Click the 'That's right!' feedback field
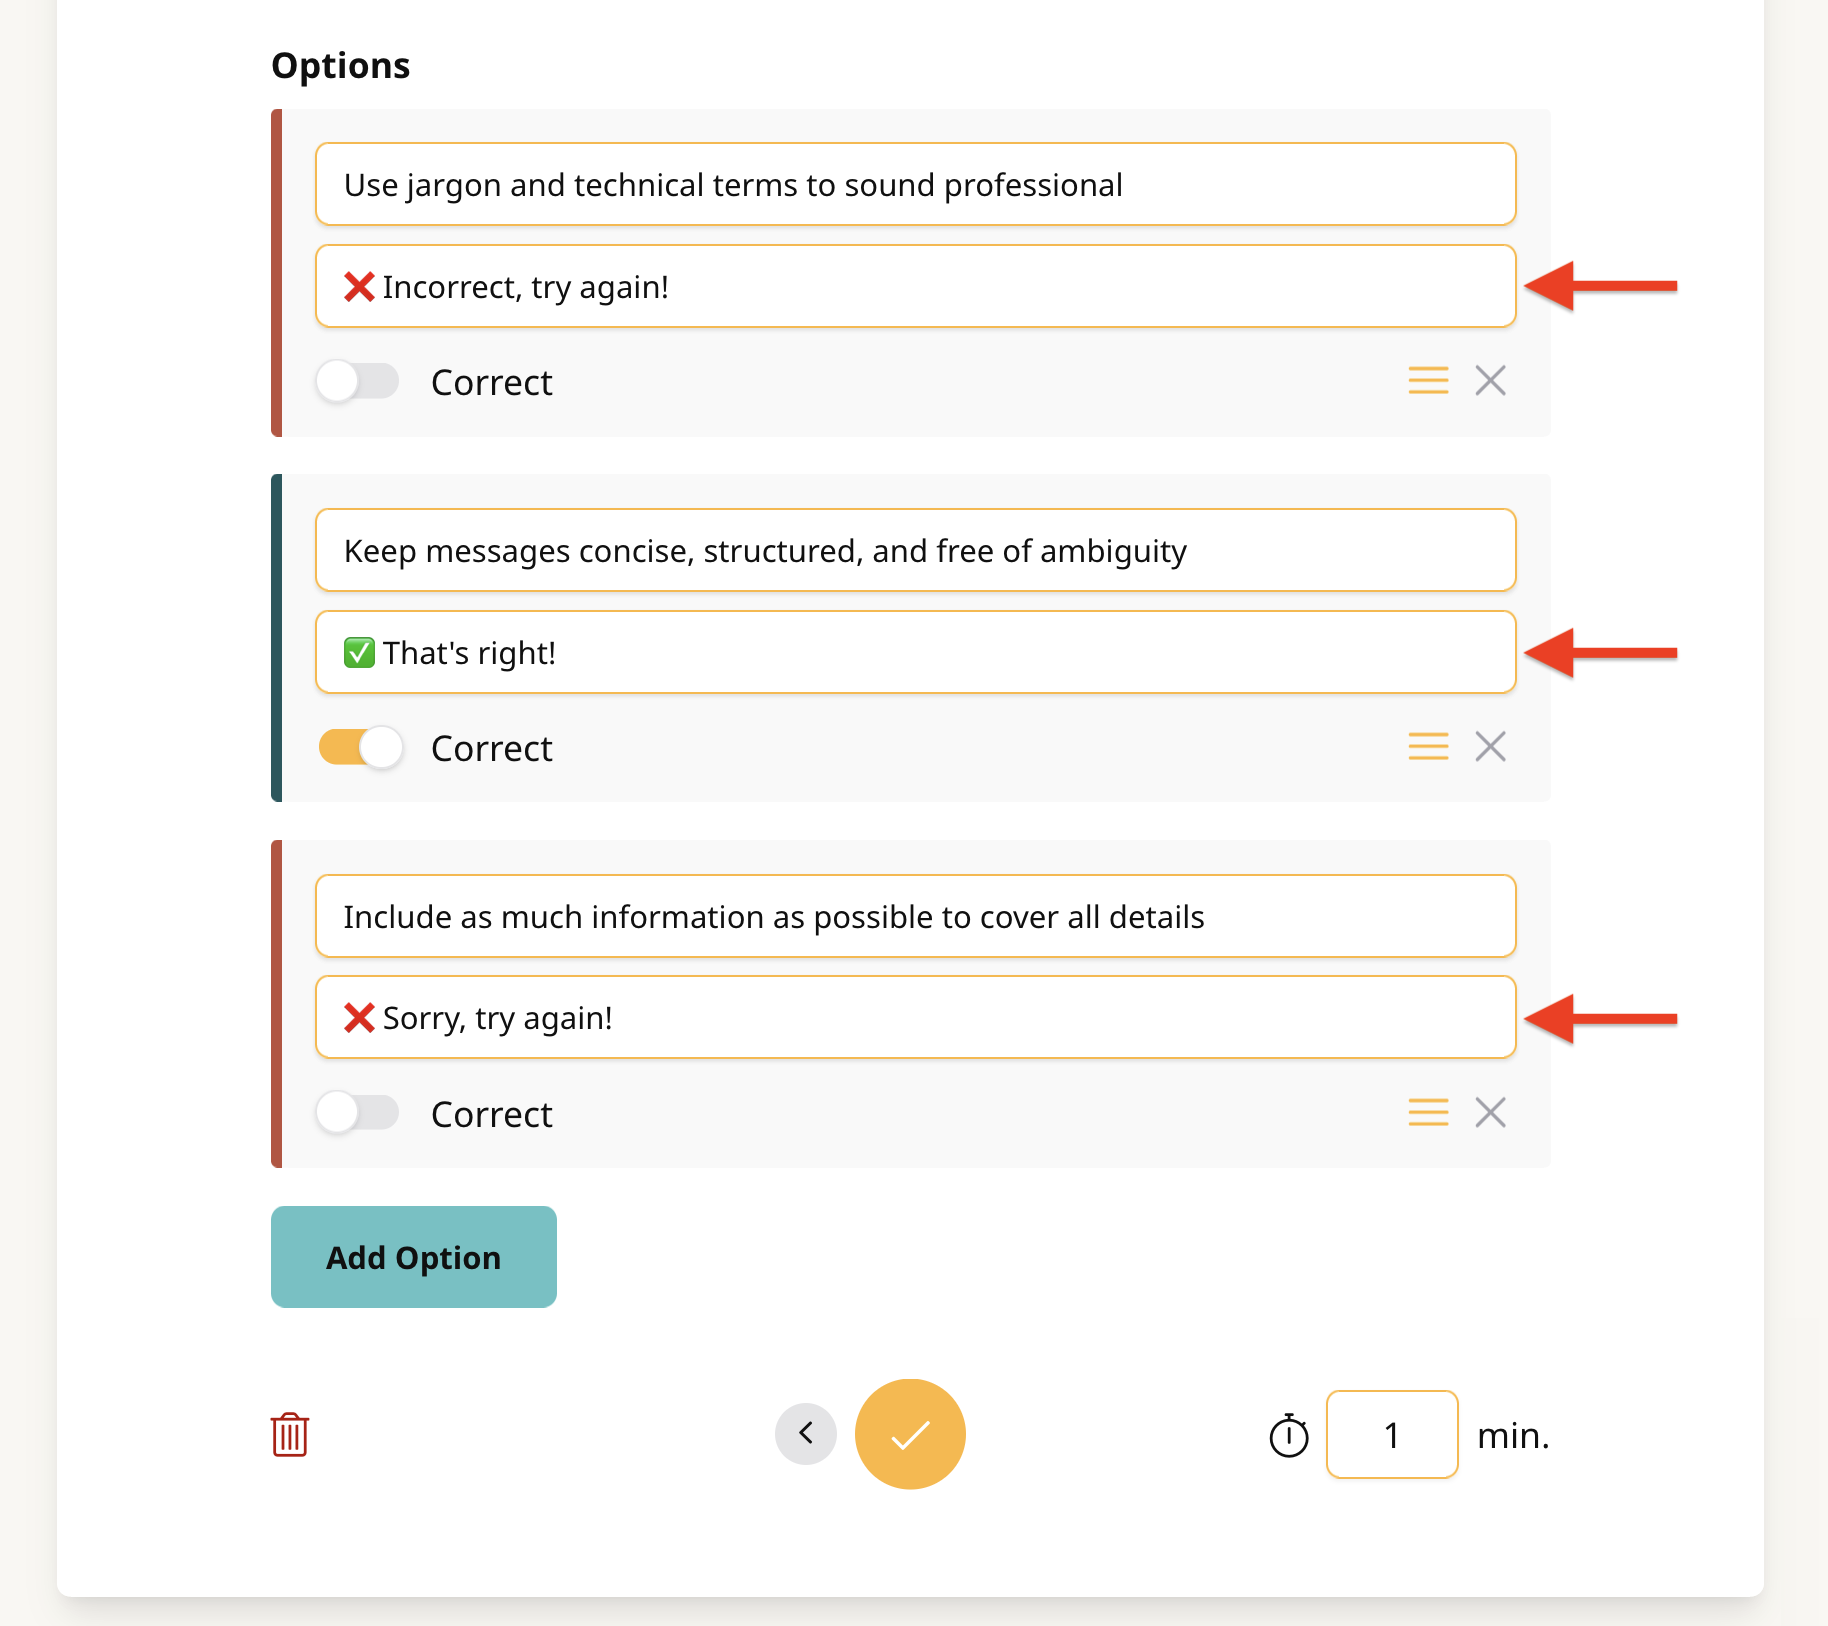Viewport: 1828px width, 1626px height. (916, 653)
